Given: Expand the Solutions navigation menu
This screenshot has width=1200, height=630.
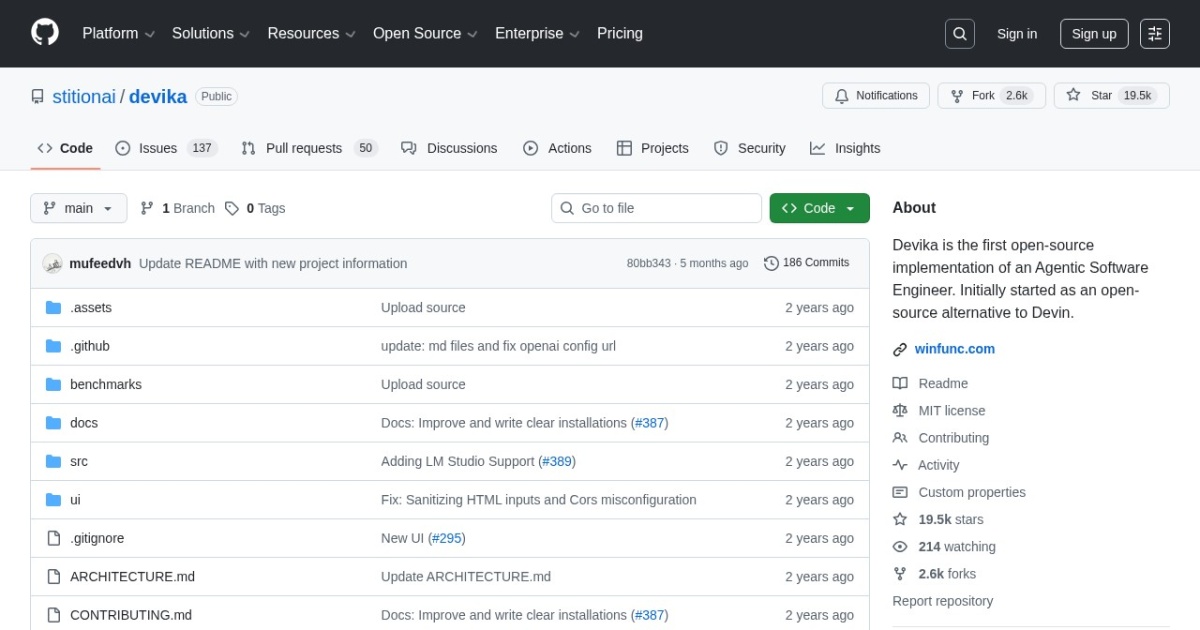Looking at the screenshot, I should [210, 34].
